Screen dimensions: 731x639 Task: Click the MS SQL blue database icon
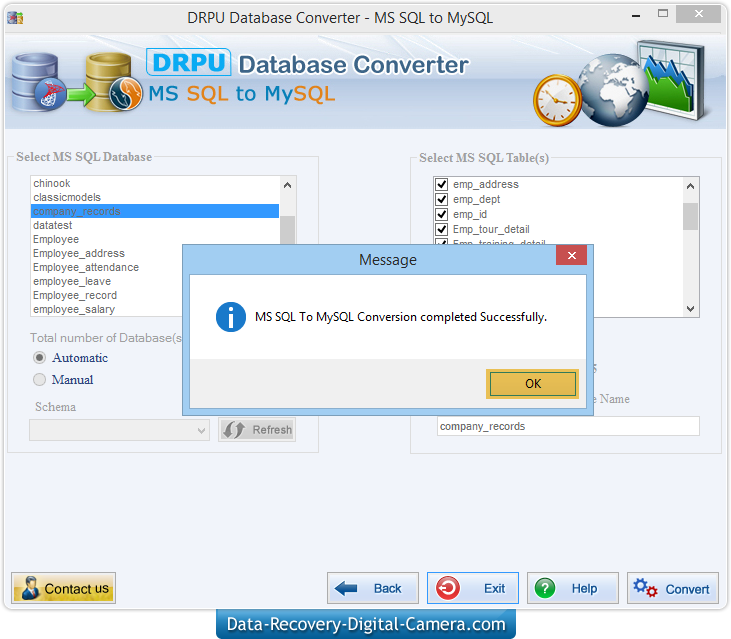point(37,82)
